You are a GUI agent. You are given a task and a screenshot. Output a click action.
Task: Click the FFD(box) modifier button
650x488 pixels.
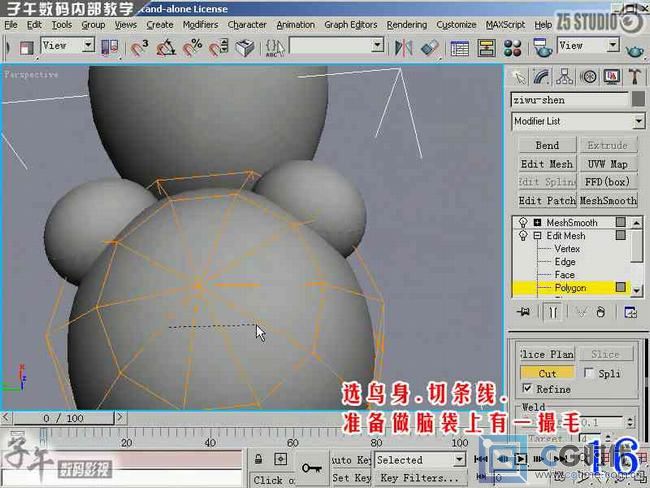(x=608, y=182)
